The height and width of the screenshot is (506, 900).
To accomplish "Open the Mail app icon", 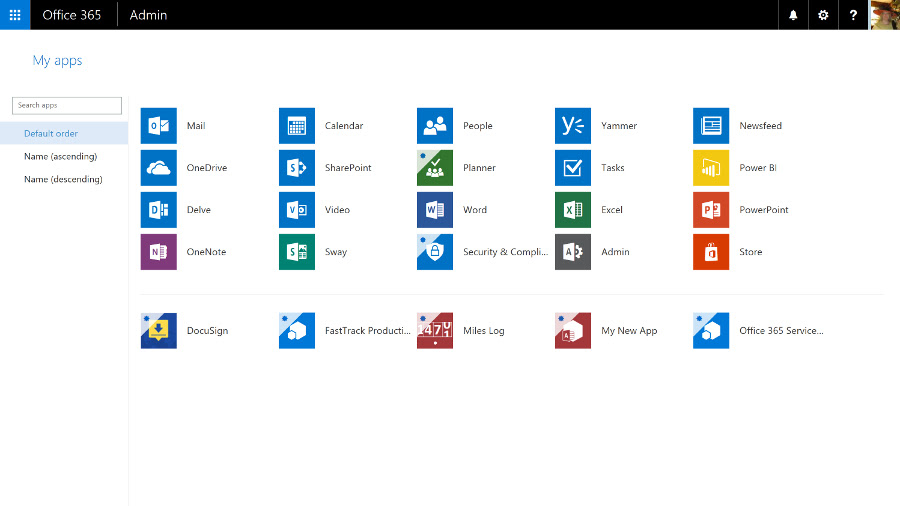I will (158, 126).
